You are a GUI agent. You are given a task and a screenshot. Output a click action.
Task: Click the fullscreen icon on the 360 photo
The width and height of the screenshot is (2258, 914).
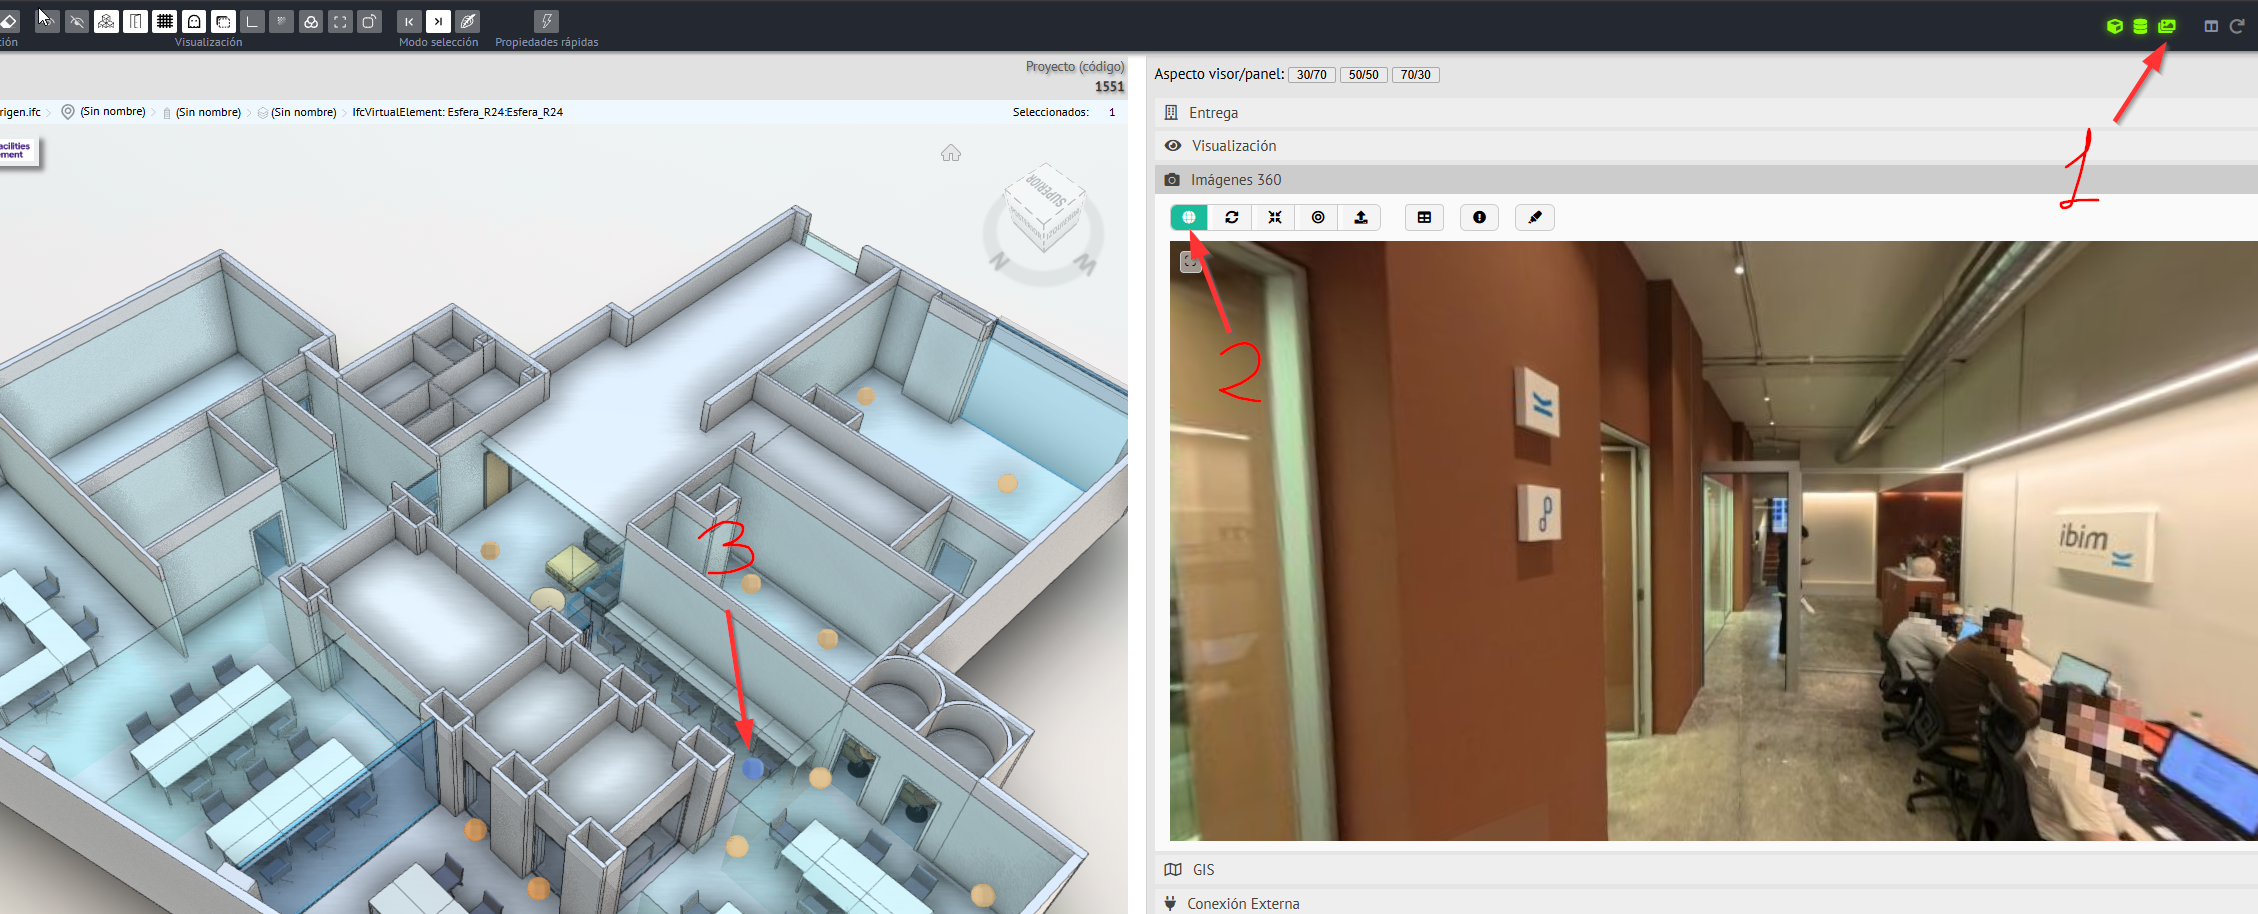click(1190, 262)
